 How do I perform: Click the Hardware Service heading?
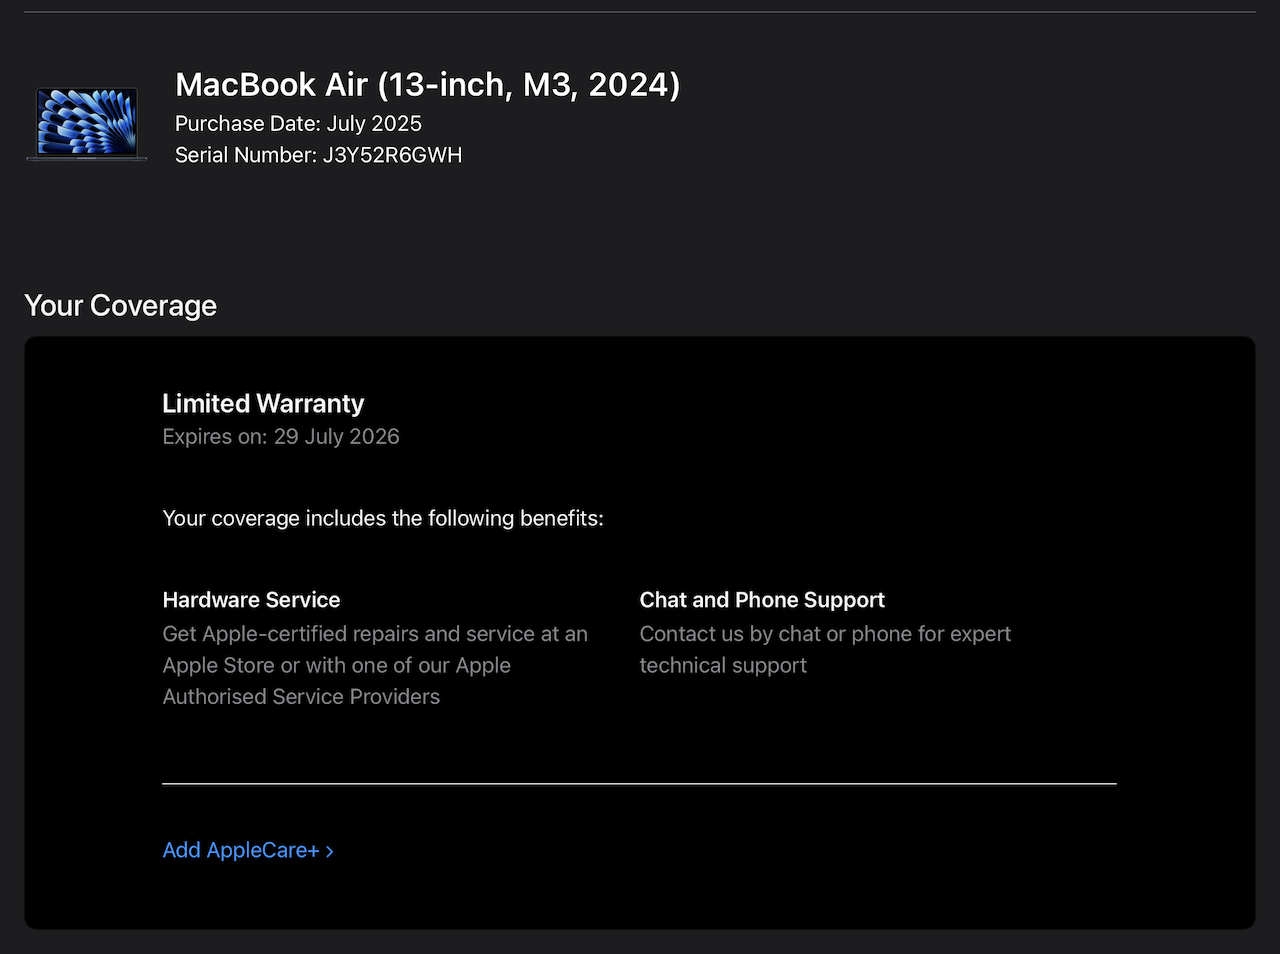pos(251,600)
